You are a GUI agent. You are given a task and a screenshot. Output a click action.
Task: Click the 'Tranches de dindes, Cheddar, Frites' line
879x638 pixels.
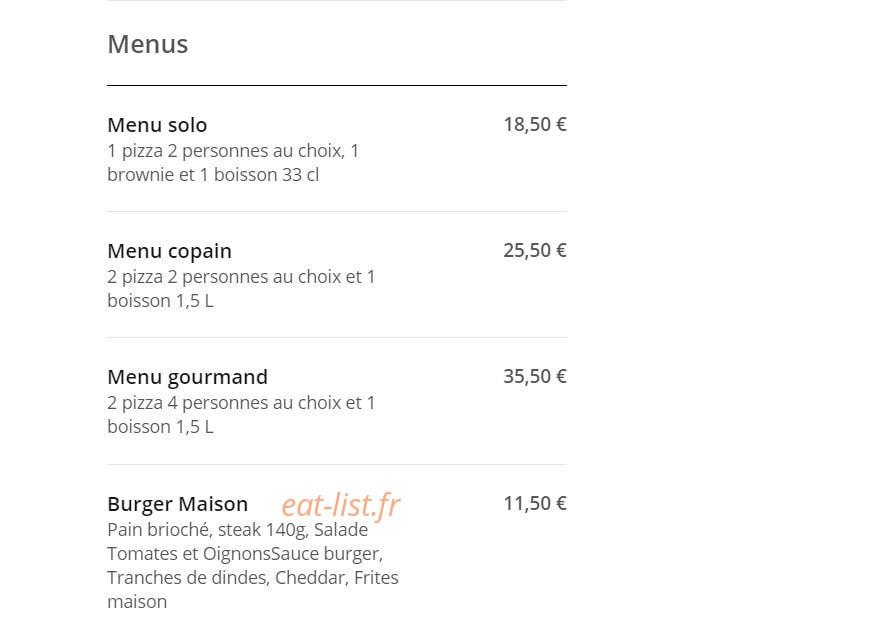(x=253, y=577)
